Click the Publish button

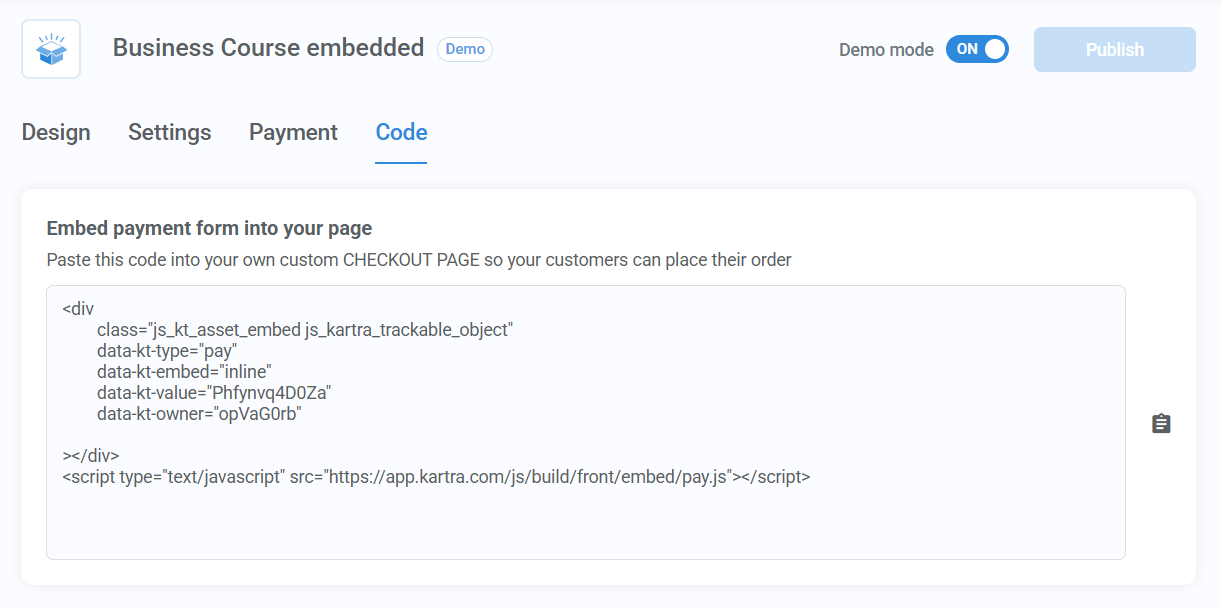1115,50
